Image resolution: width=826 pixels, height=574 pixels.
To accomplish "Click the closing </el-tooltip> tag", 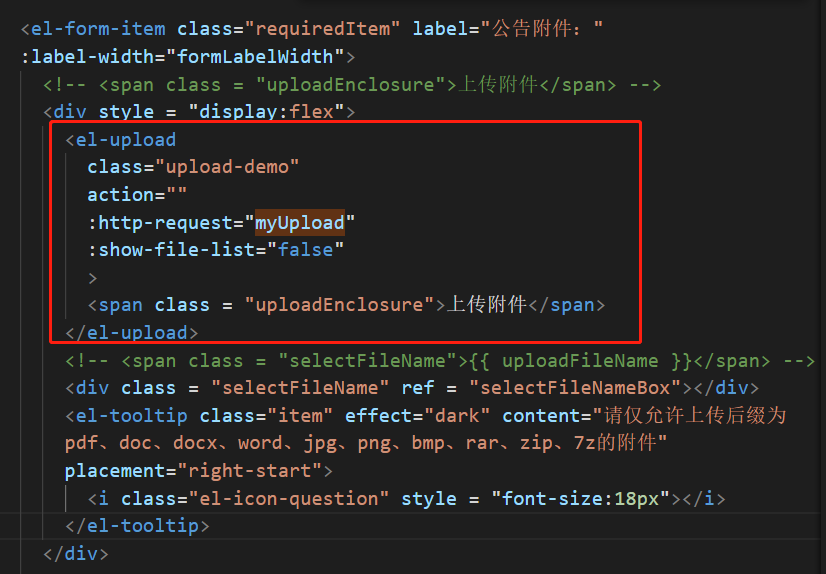I will pos(137,526).
